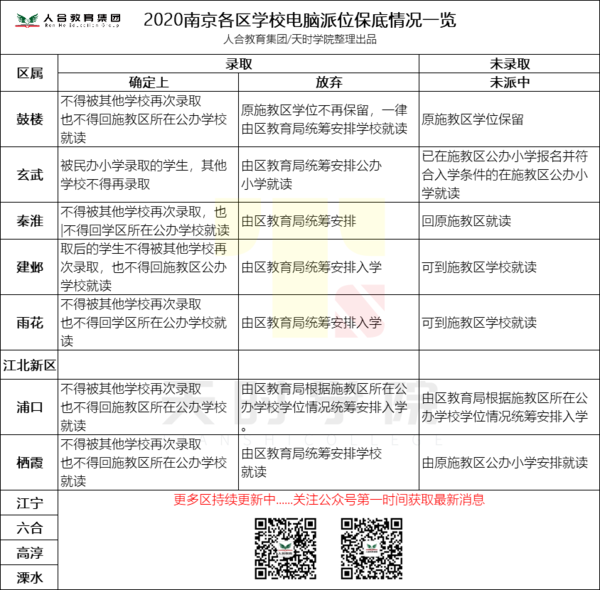Click red notice 更多区持续更新中

329,500
